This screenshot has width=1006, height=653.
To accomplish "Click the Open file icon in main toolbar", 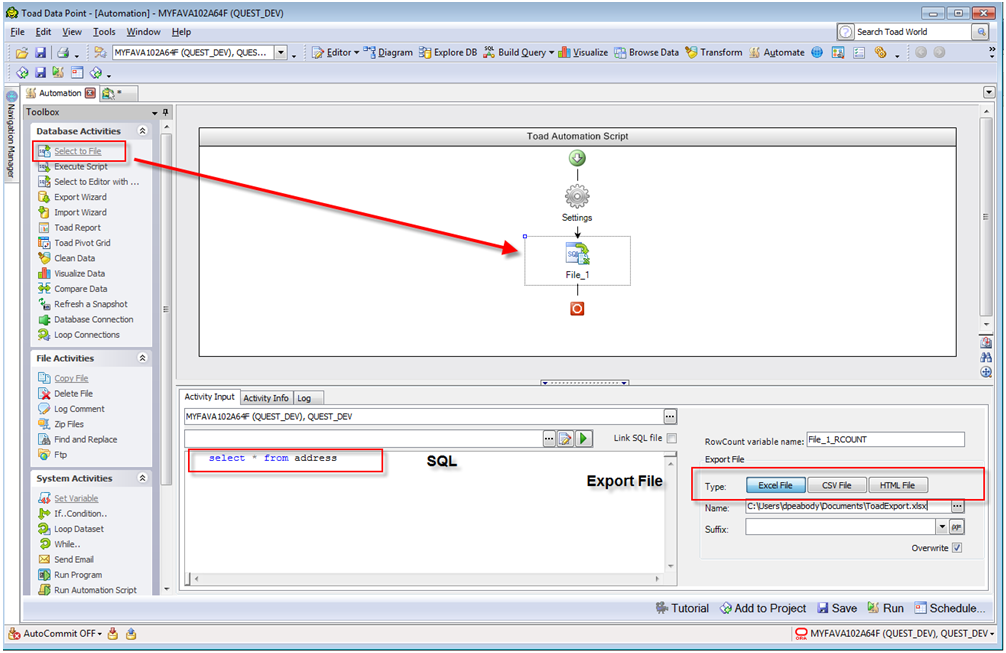I will click(x=22, y=53).
